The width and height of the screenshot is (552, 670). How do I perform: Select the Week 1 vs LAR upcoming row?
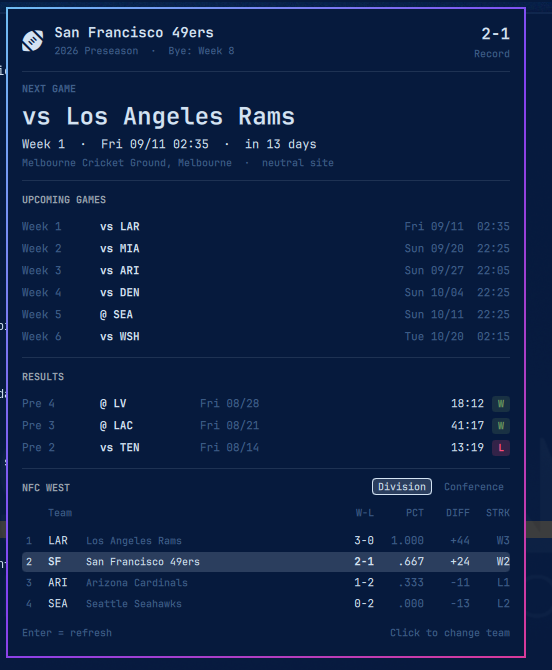(266, 226)
